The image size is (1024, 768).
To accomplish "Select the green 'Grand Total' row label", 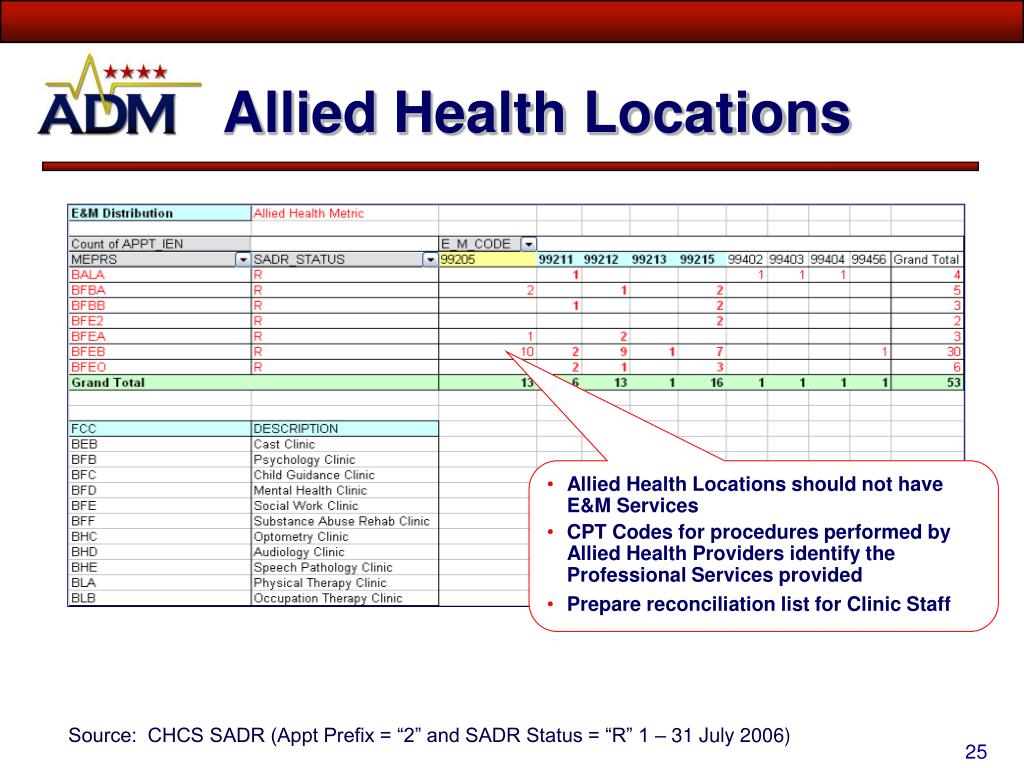I will coord(253,383).
